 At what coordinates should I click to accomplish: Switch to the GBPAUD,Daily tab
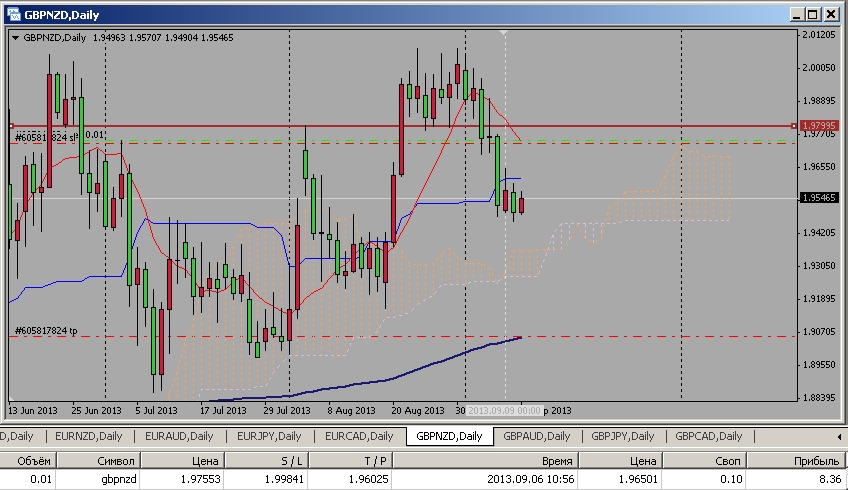pyautogui.click(x=536, y=436)
